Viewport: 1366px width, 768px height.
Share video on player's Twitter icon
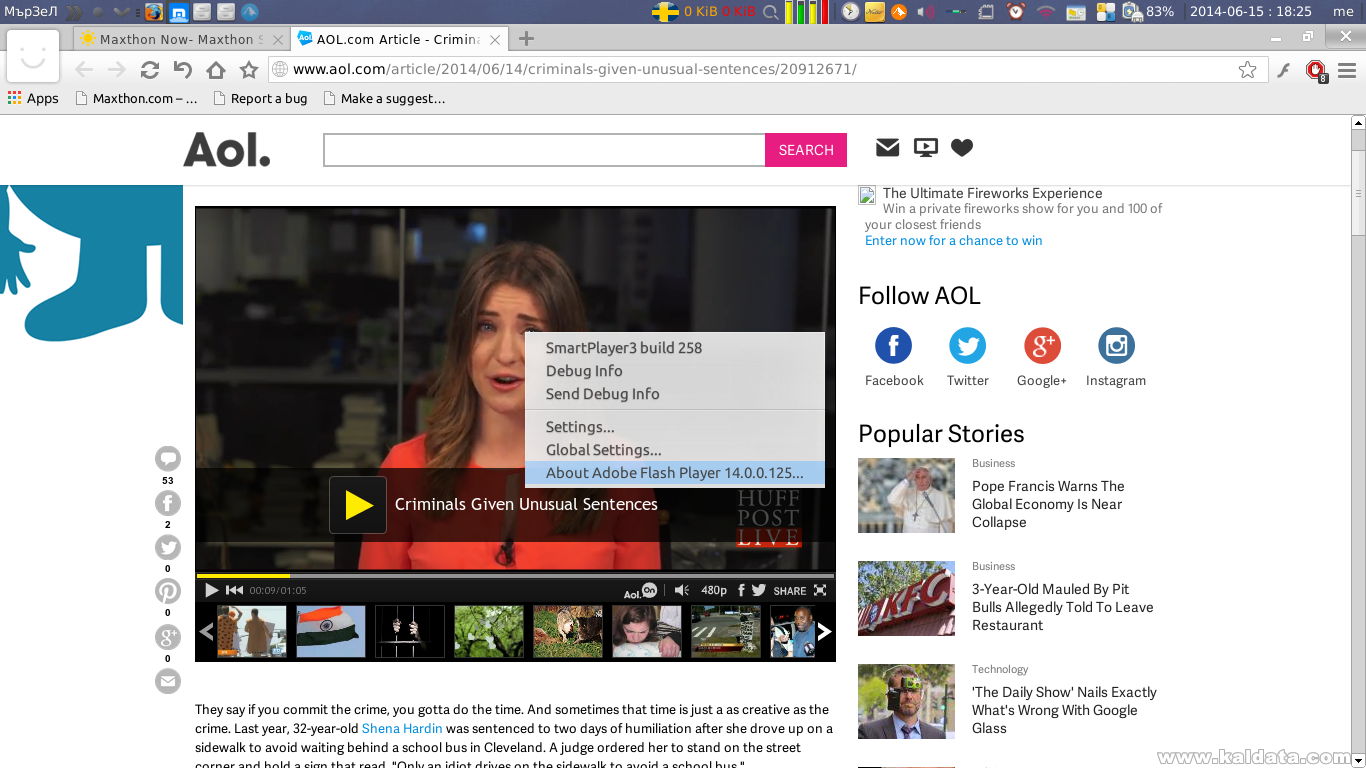pyautogui.click(x=759, y=590)
